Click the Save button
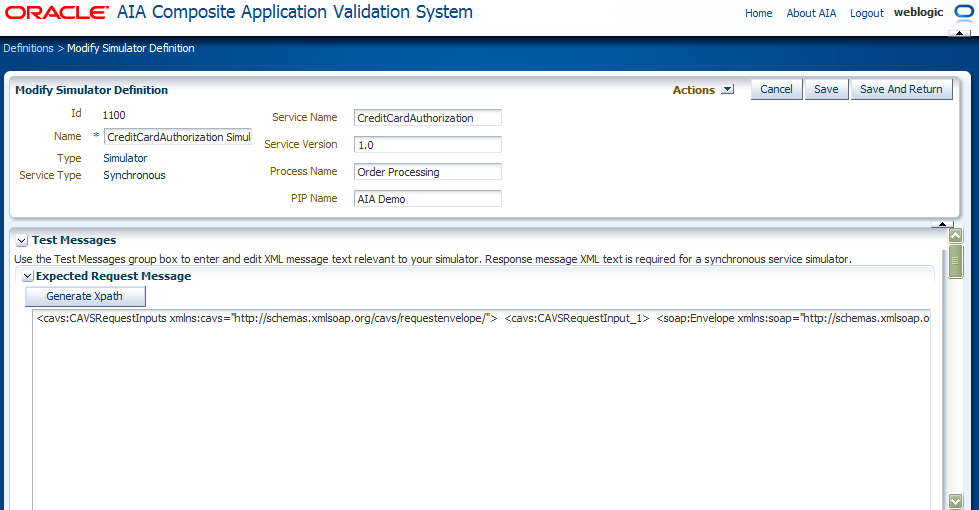The height and width of the screenshot is (510, 979). 826,89
